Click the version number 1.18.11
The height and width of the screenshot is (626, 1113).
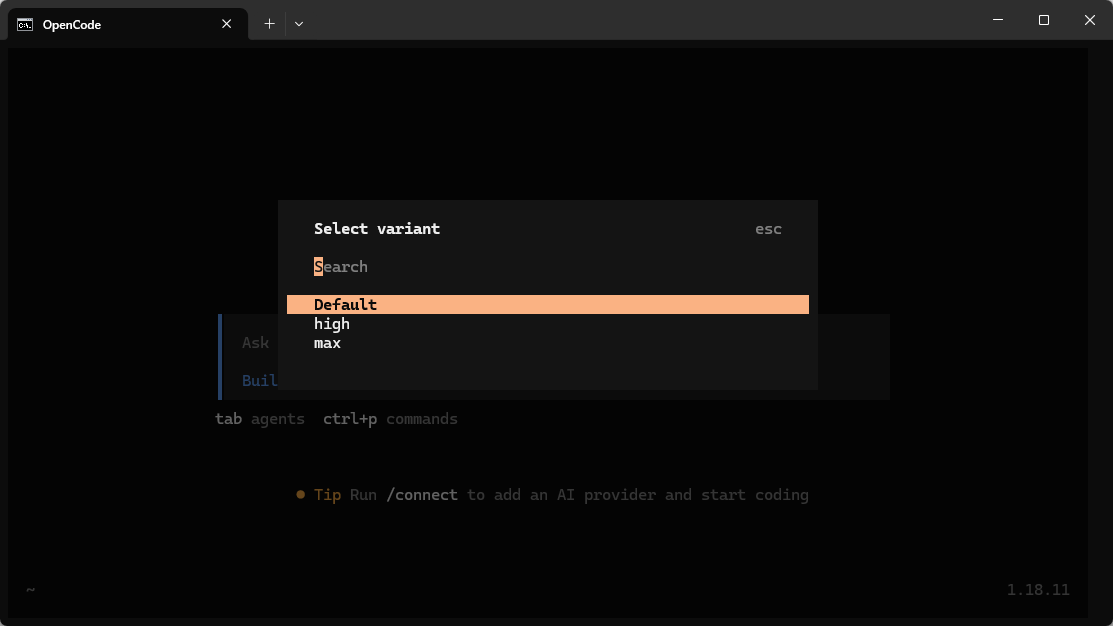1038,590
